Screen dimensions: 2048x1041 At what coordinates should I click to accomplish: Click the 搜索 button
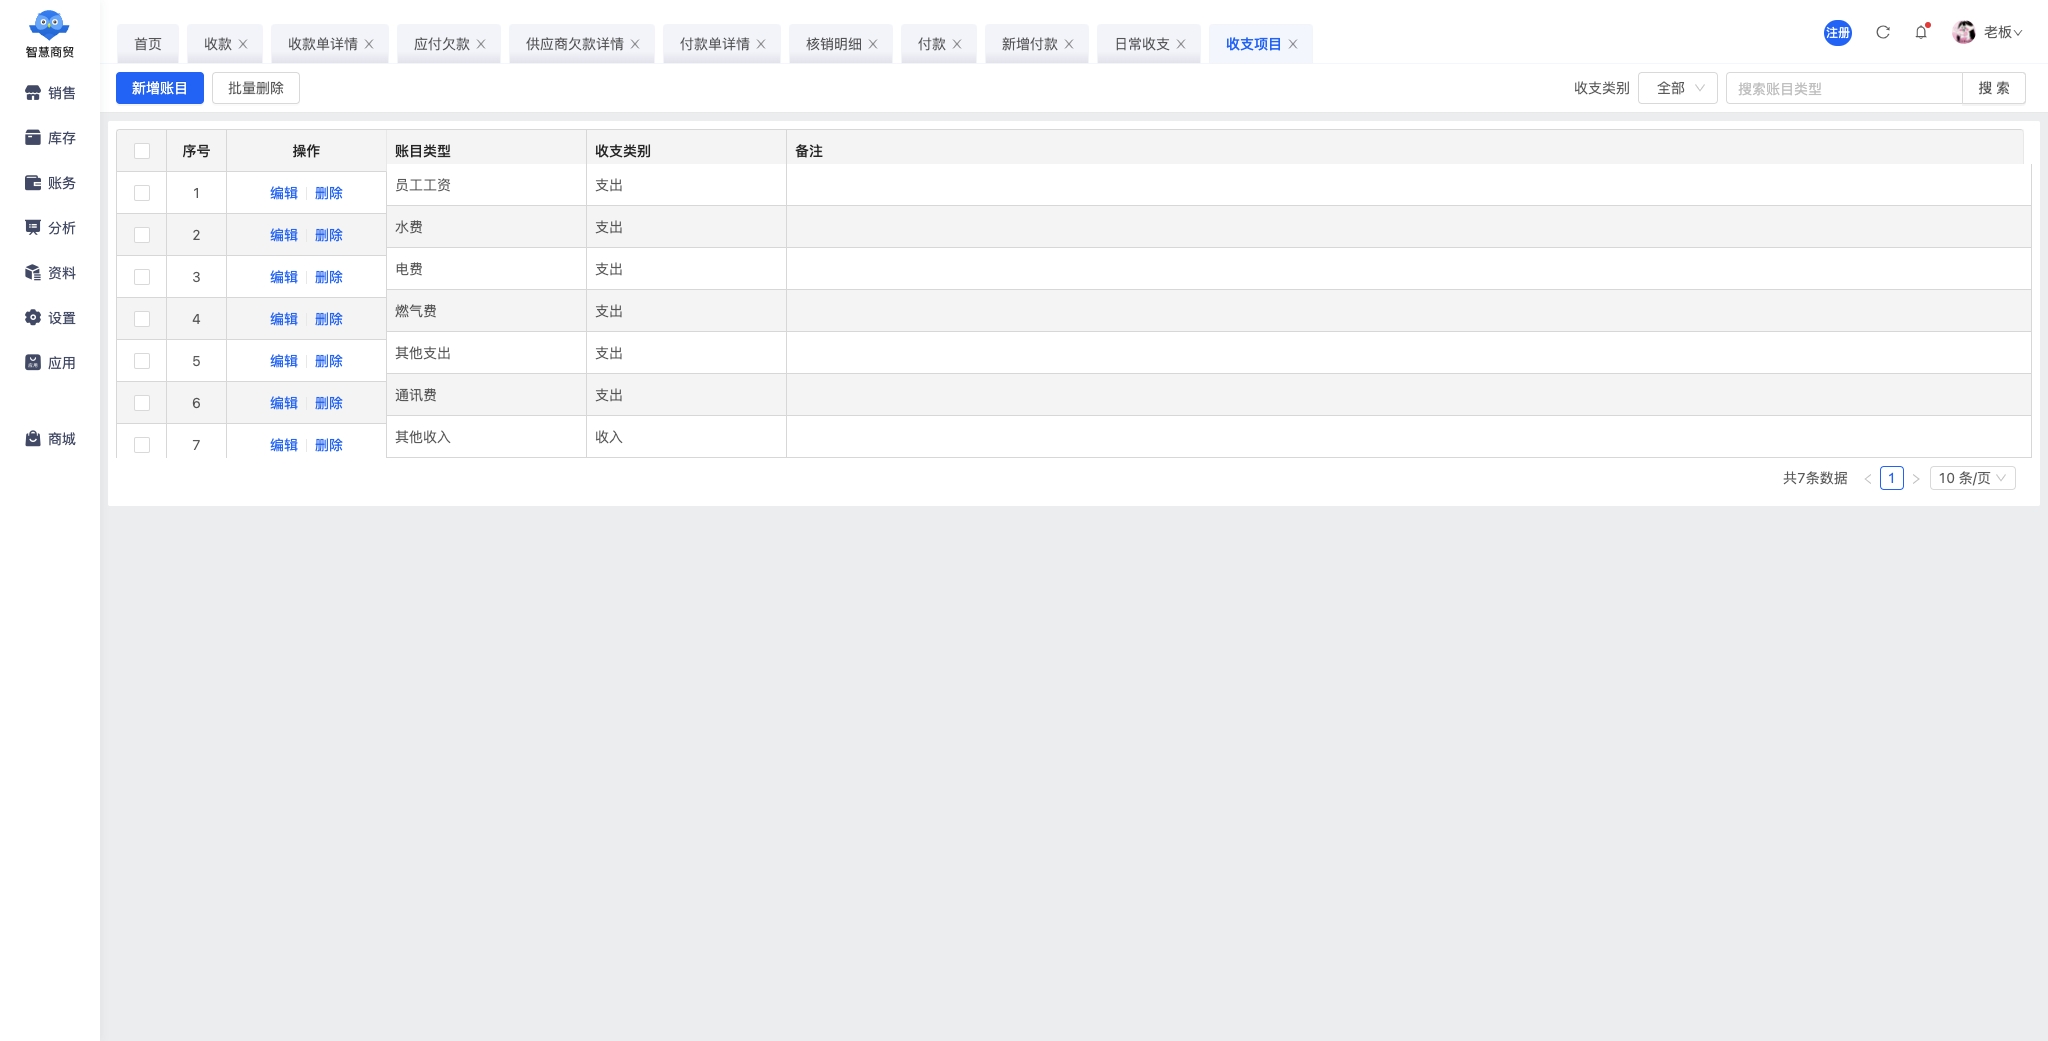[1994, 88]
